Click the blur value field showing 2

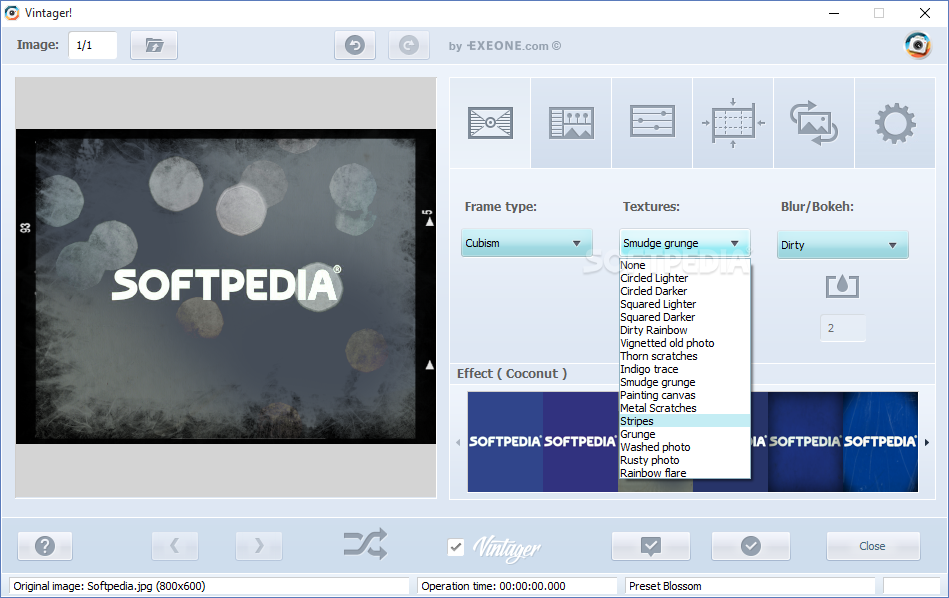[842, 328]
